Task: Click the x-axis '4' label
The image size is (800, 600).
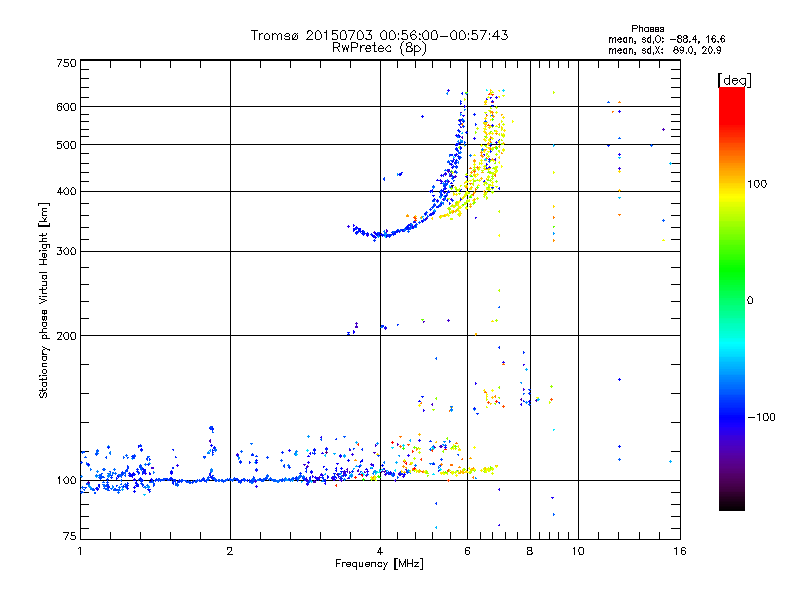Action: (x=380, y=551)
